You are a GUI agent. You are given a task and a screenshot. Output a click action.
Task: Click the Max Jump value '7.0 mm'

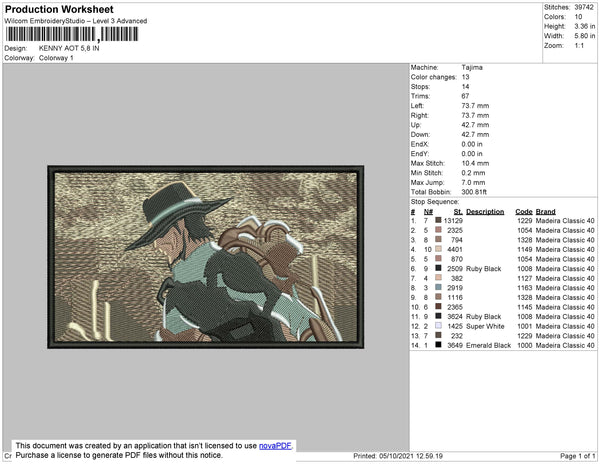pyautogui.click(x=473, y=182)
